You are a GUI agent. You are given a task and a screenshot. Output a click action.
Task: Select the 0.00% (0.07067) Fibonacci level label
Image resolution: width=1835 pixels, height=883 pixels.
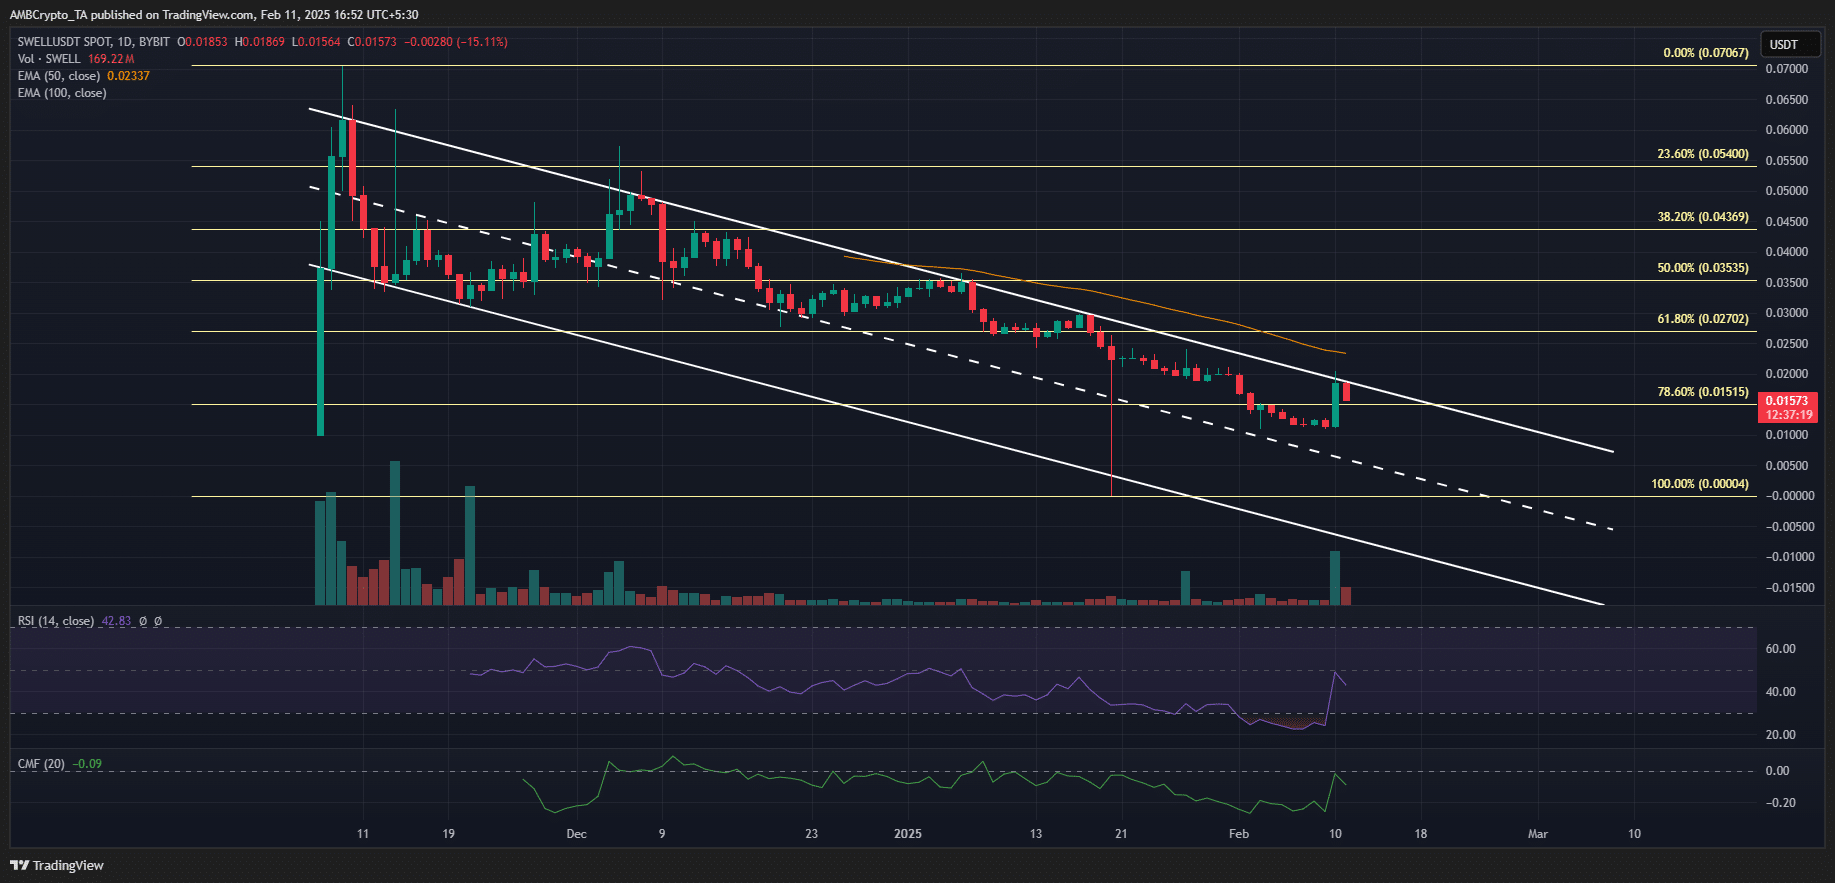click(1705, 53)
